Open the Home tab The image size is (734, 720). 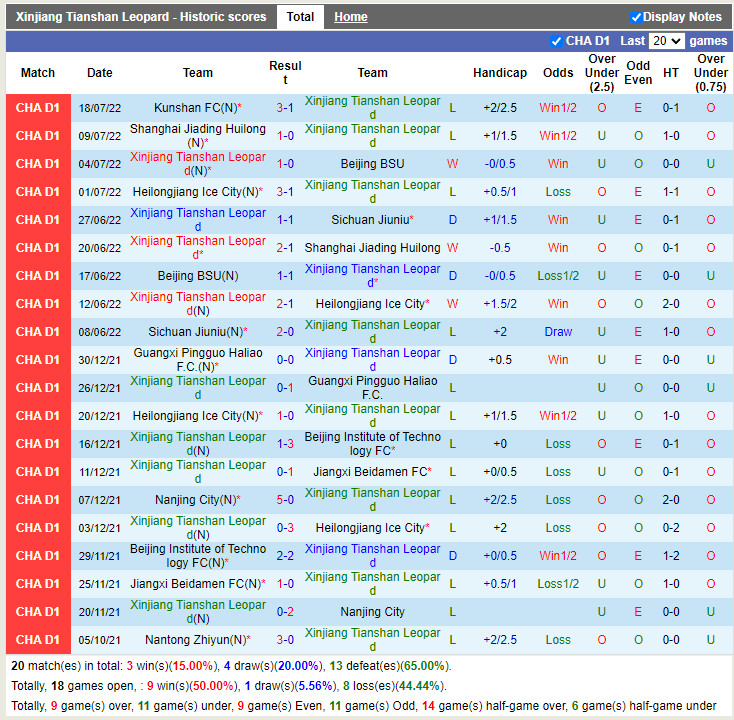pos(350,17)
